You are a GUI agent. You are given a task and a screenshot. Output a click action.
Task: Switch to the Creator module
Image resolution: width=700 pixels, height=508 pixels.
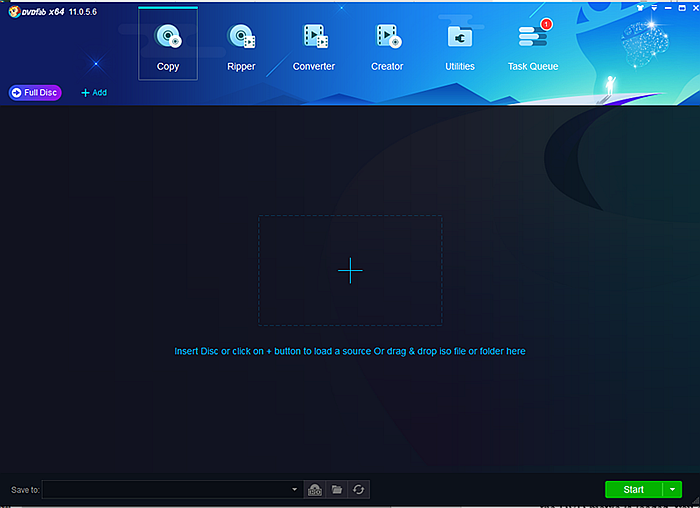pyautogui.click(x=387, y=47)
